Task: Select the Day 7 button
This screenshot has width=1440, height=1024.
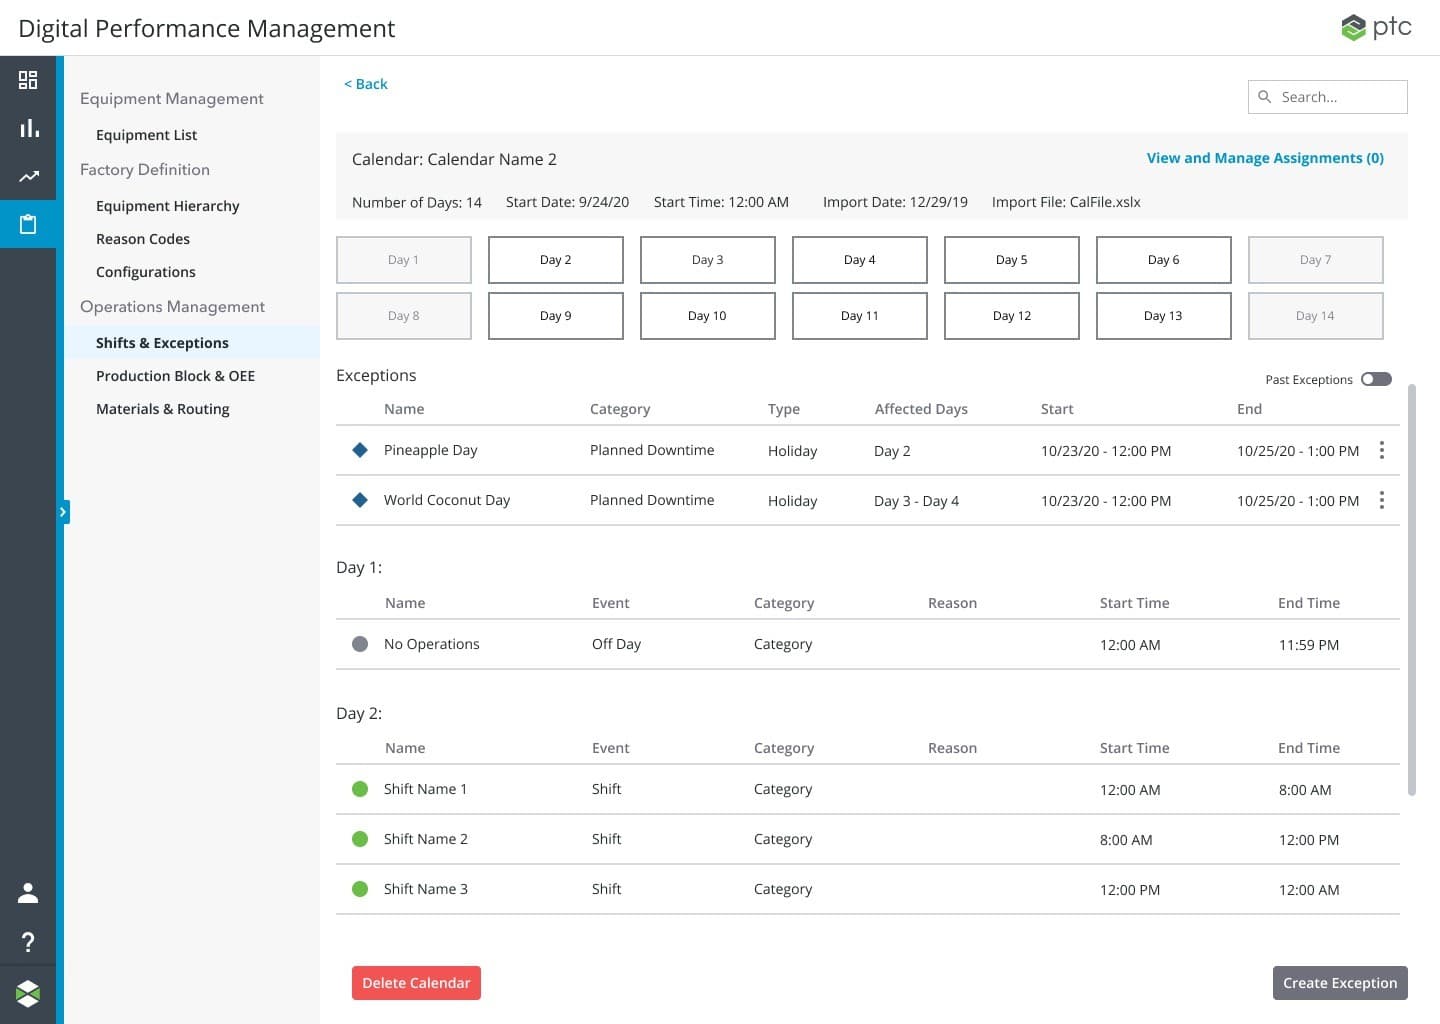Action: [1316, 260]
